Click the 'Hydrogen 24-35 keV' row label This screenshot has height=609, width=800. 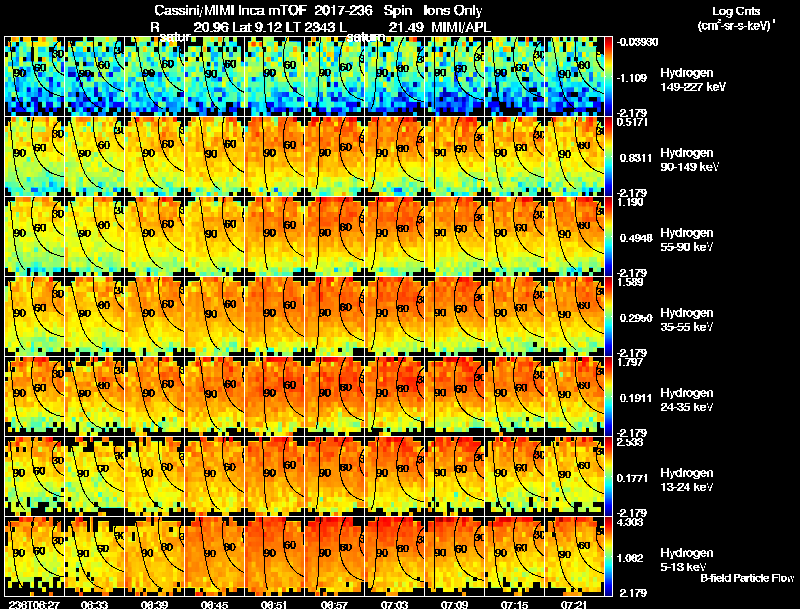[x=687, y=400]
